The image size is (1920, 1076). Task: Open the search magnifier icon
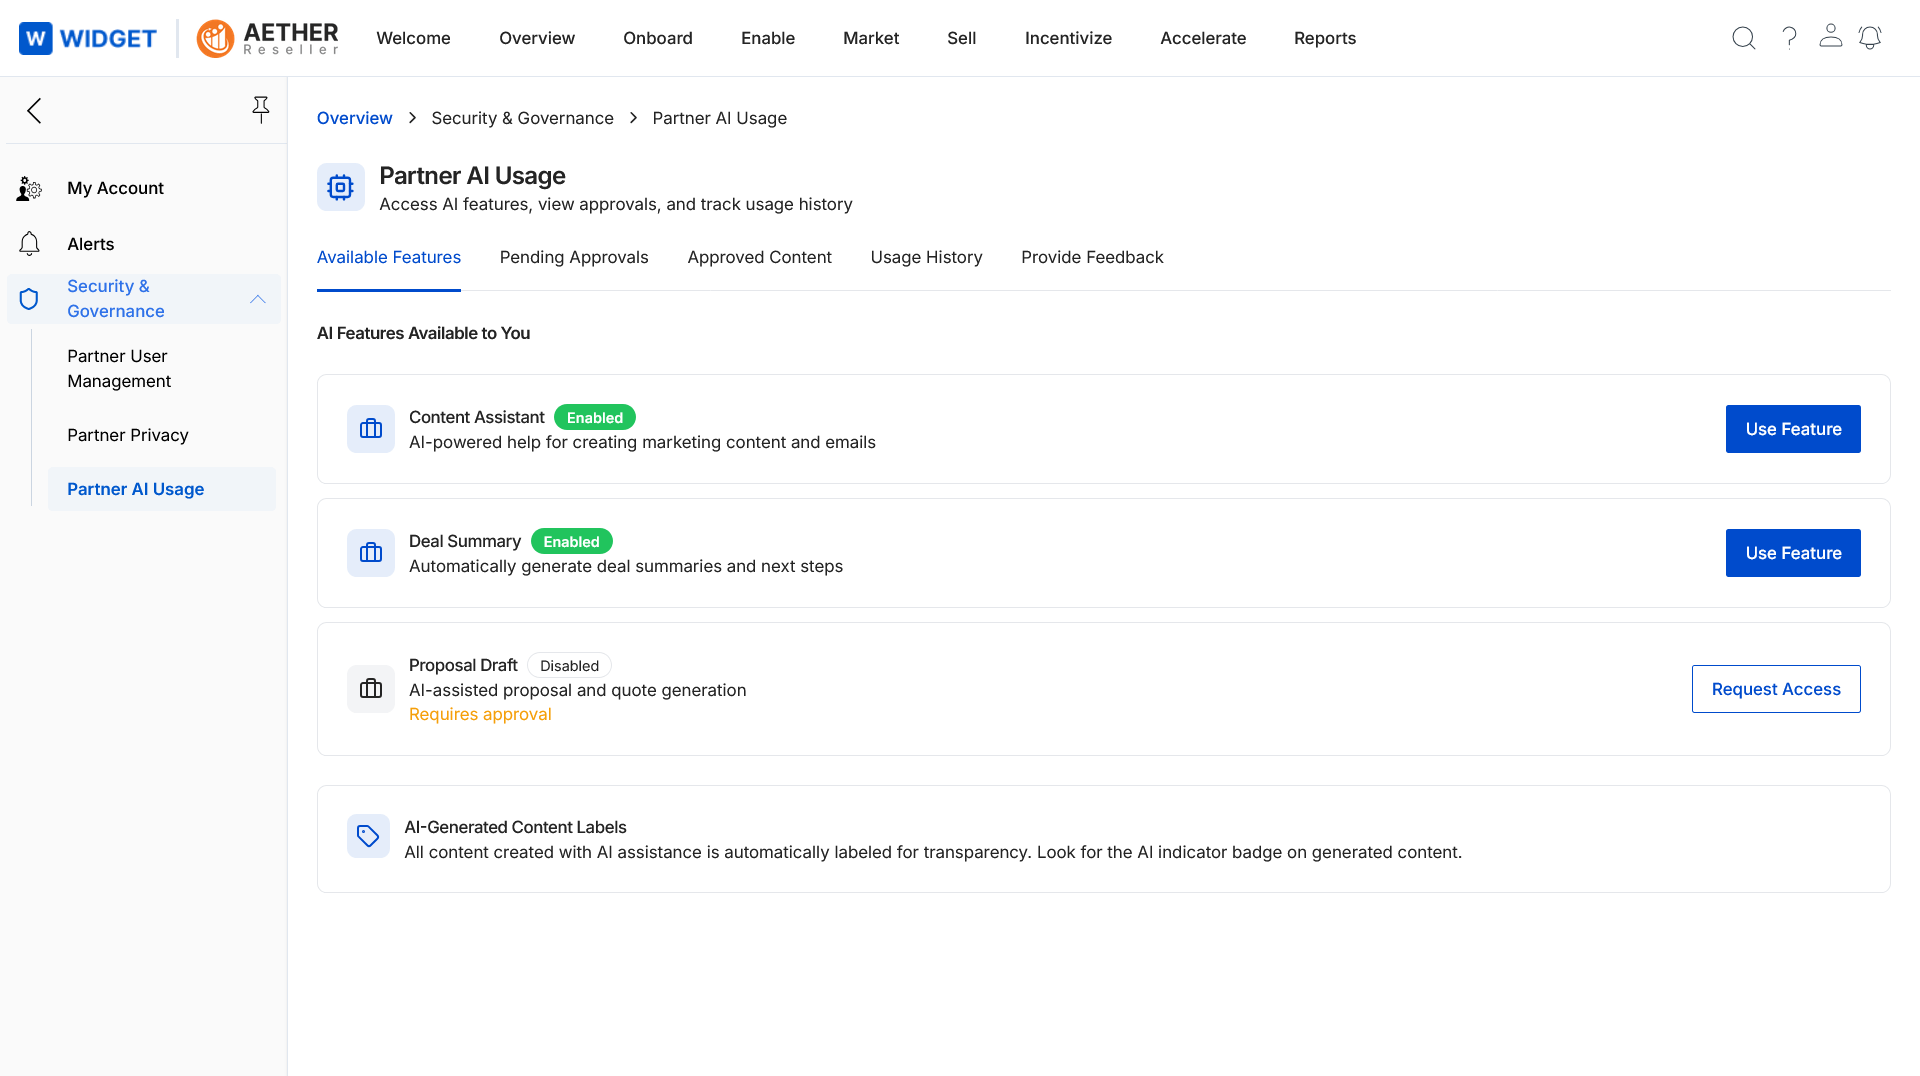click(x=1743, y=38)
